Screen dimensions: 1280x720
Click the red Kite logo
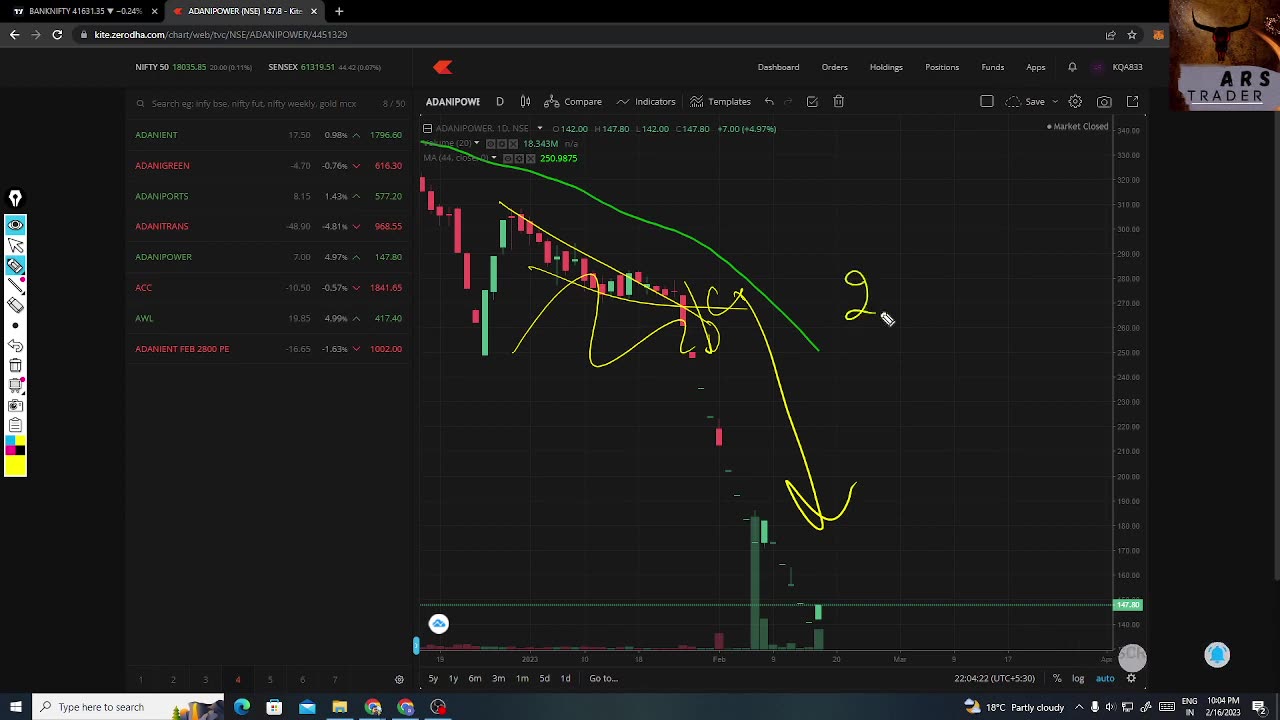(x=443, y=67)
